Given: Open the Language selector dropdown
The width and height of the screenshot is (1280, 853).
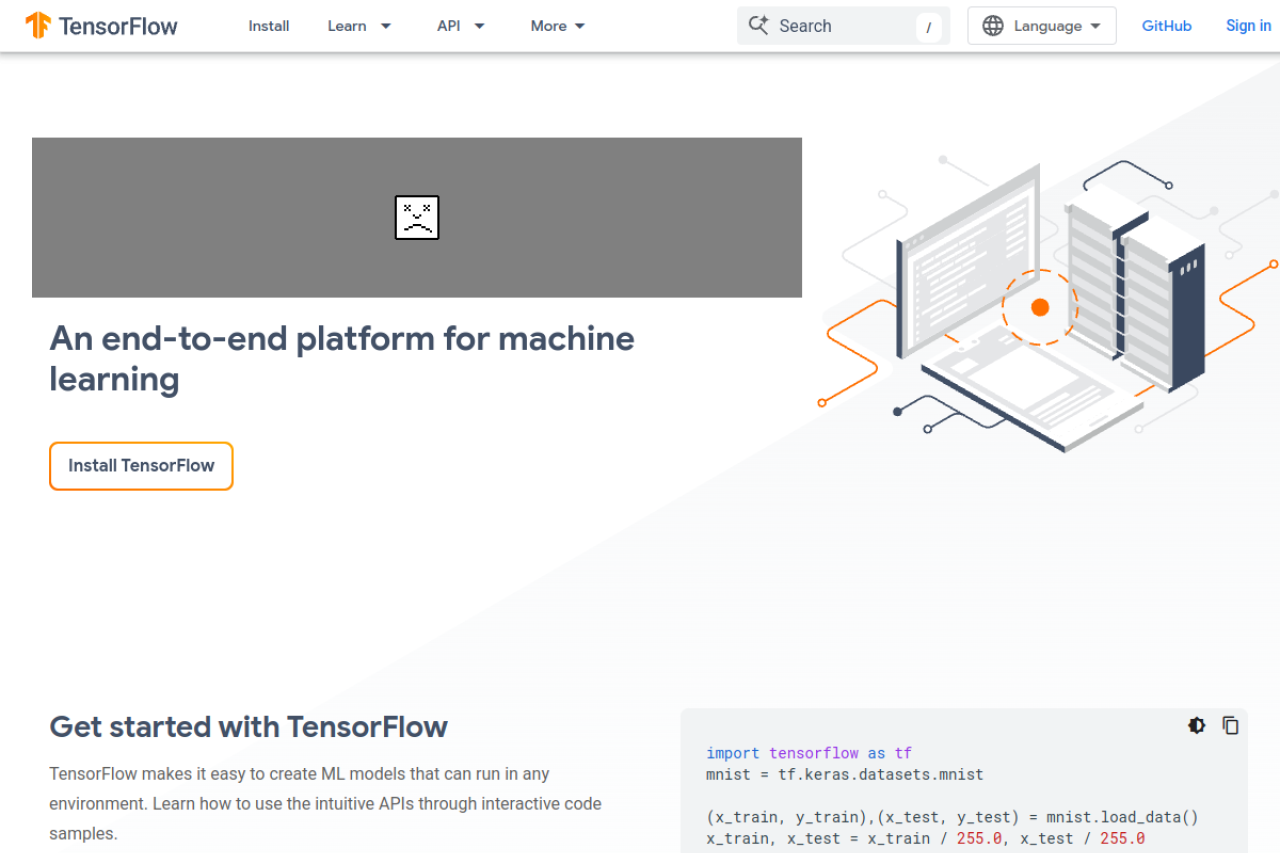Looking at the screenshot, I should 1042,26.
